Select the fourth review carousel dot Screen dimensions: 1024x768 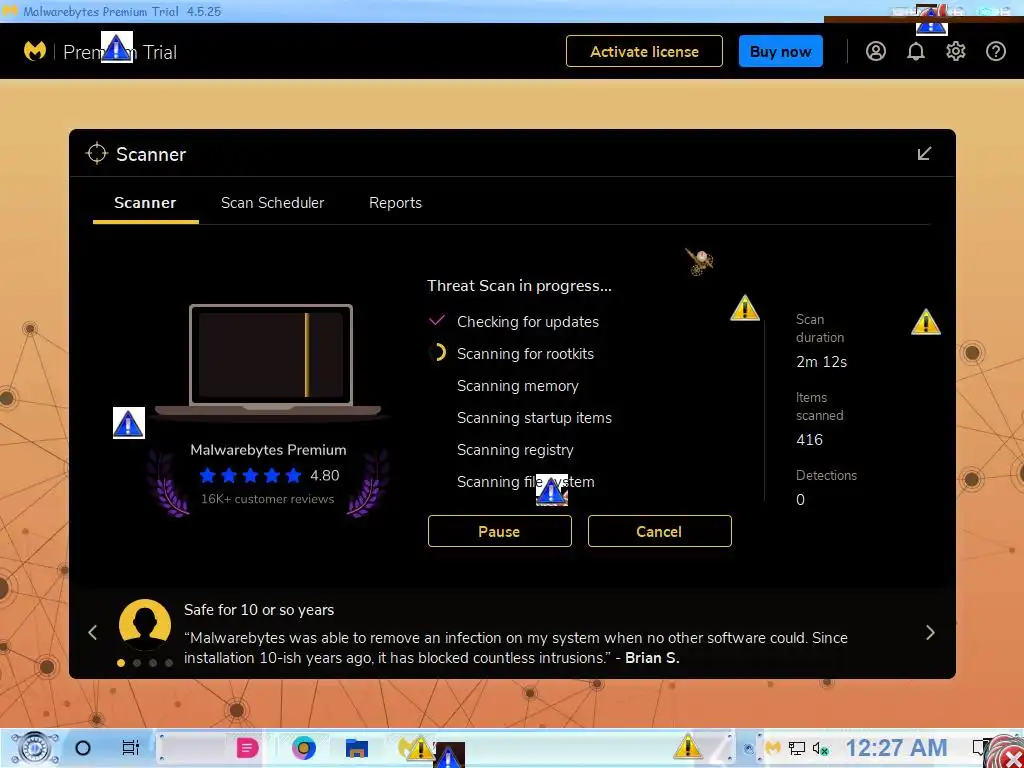tap(168, 663)
